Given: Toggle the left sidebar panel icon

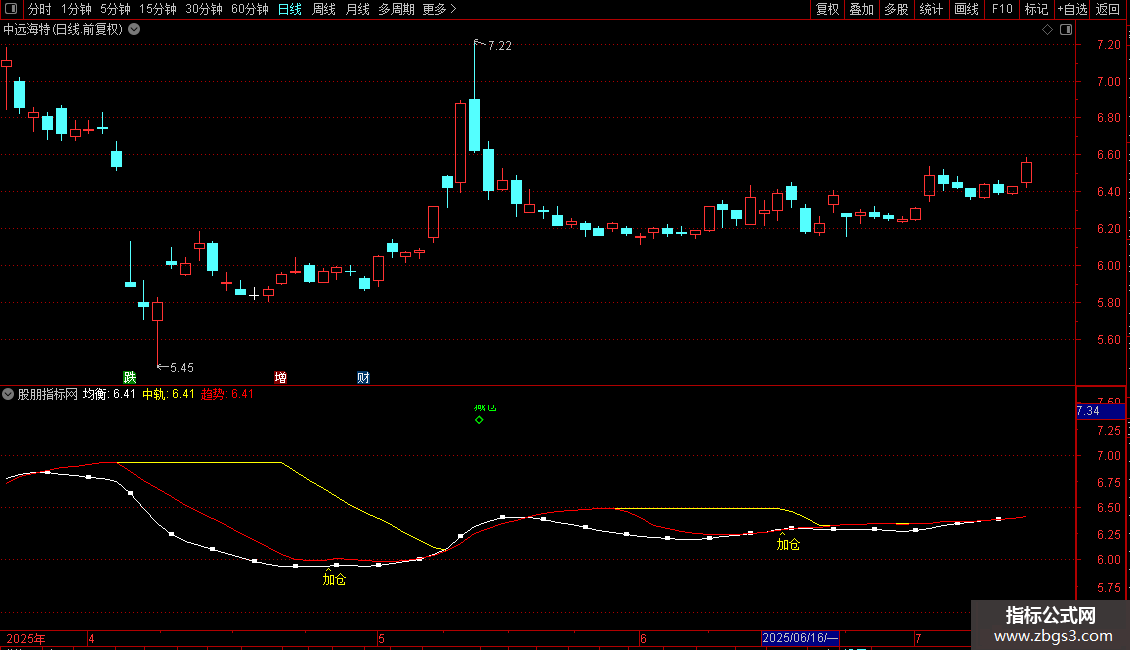Looking at the screenshot, I should 11,9.
